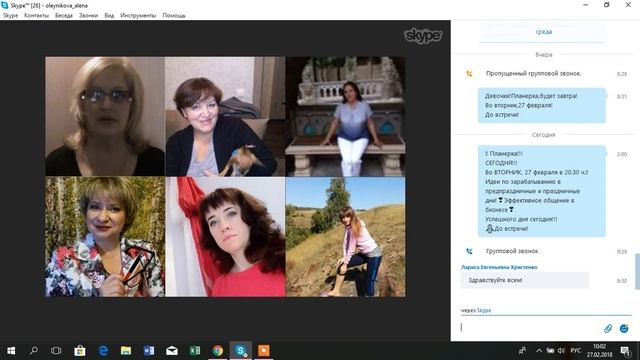The image size is (640, 360).
Task: Switch the РУС input language
Action: [576, 351]
